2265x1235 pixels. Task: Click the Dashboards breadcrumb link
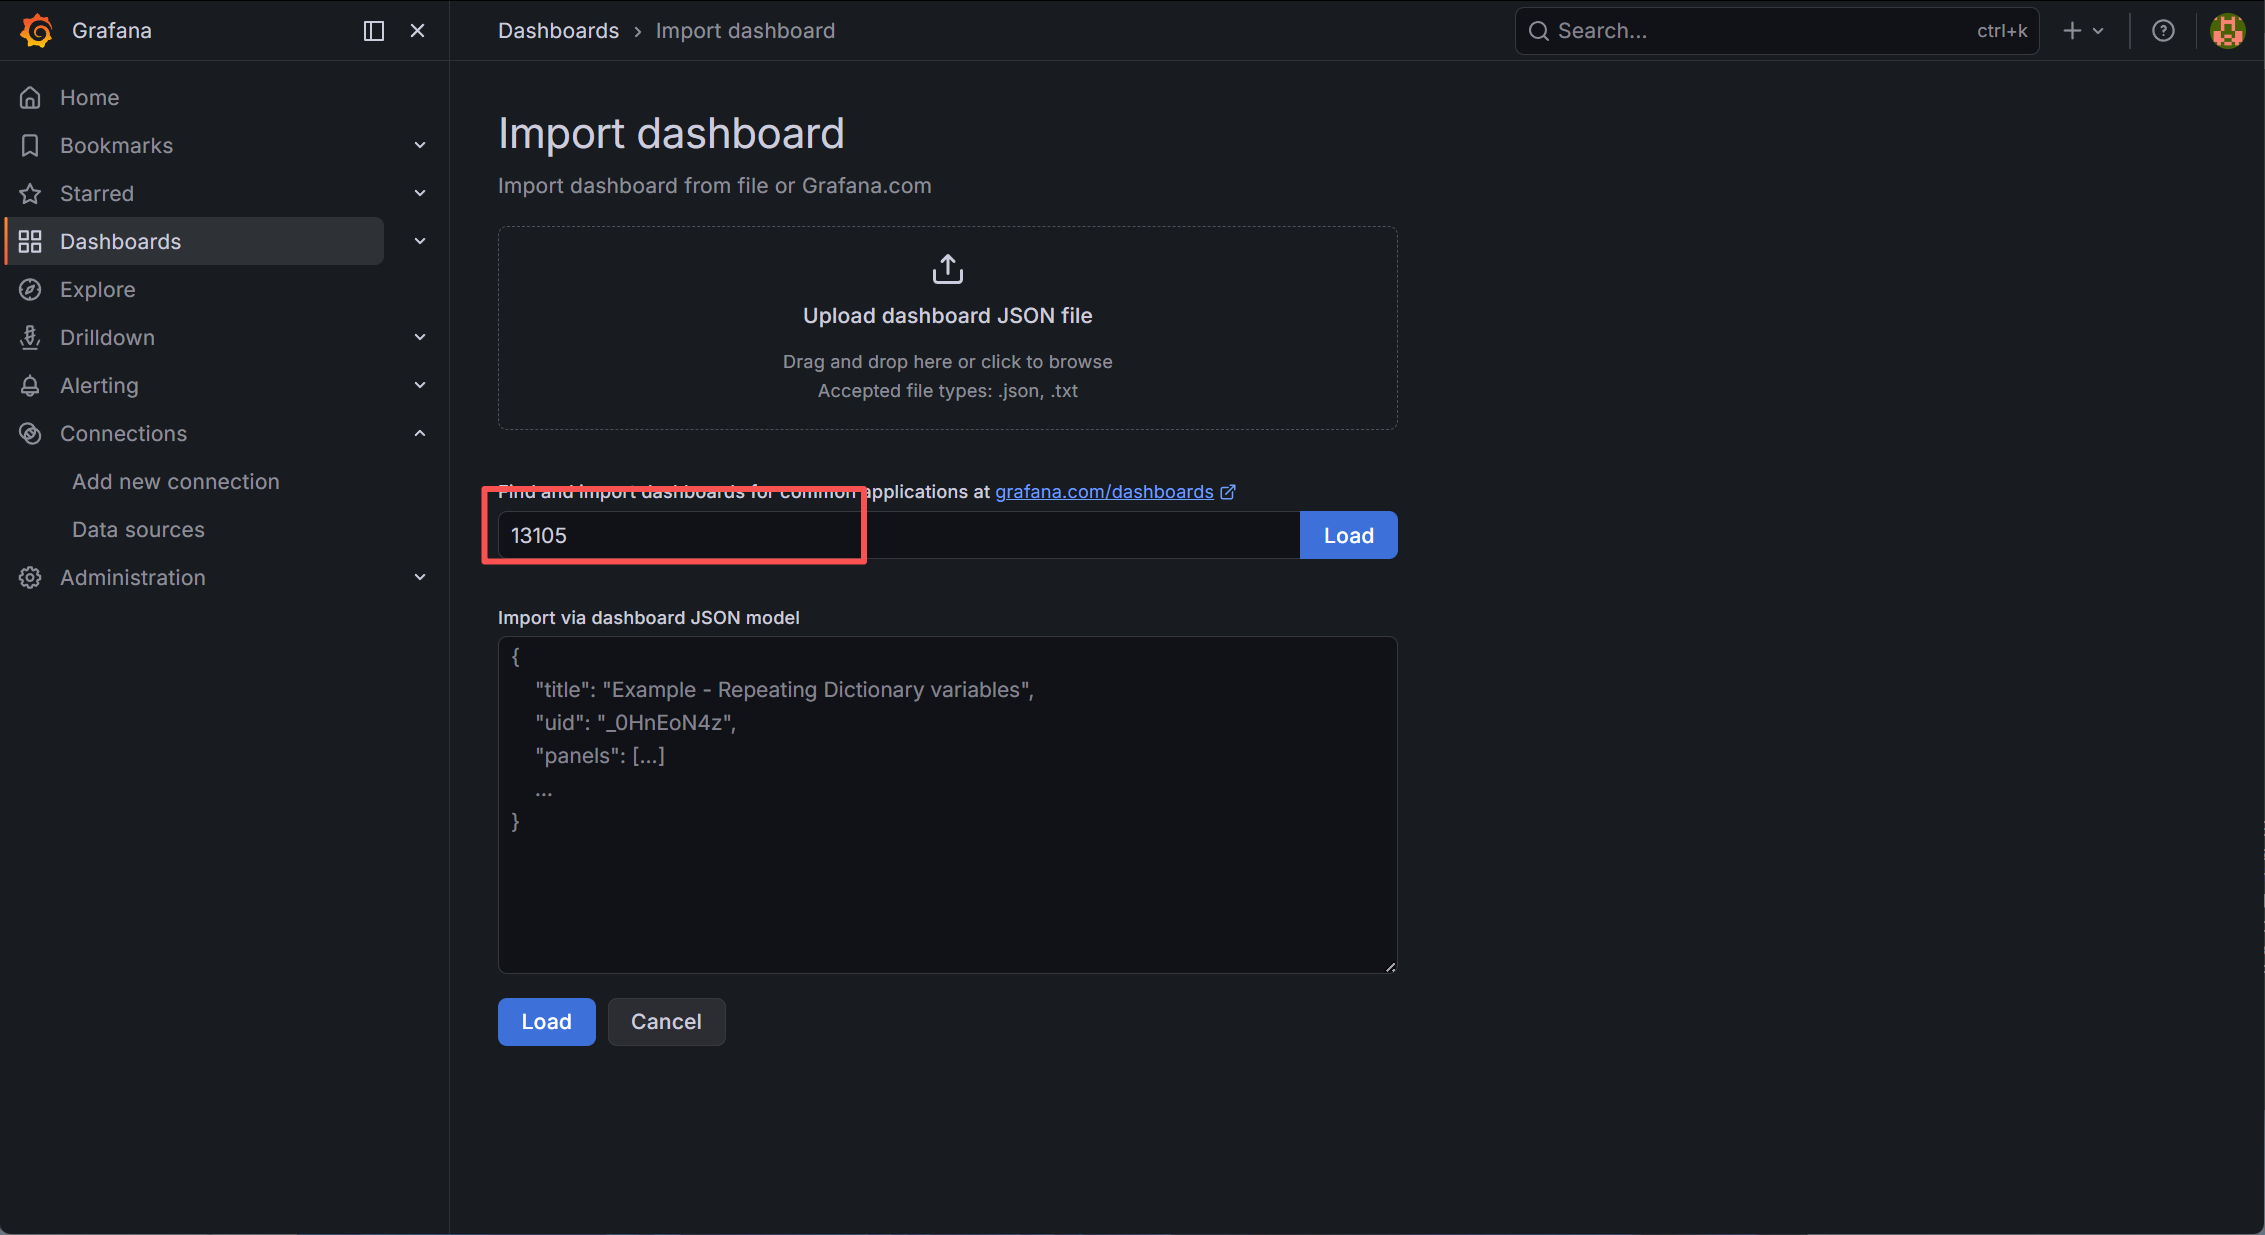coord(558,31)
